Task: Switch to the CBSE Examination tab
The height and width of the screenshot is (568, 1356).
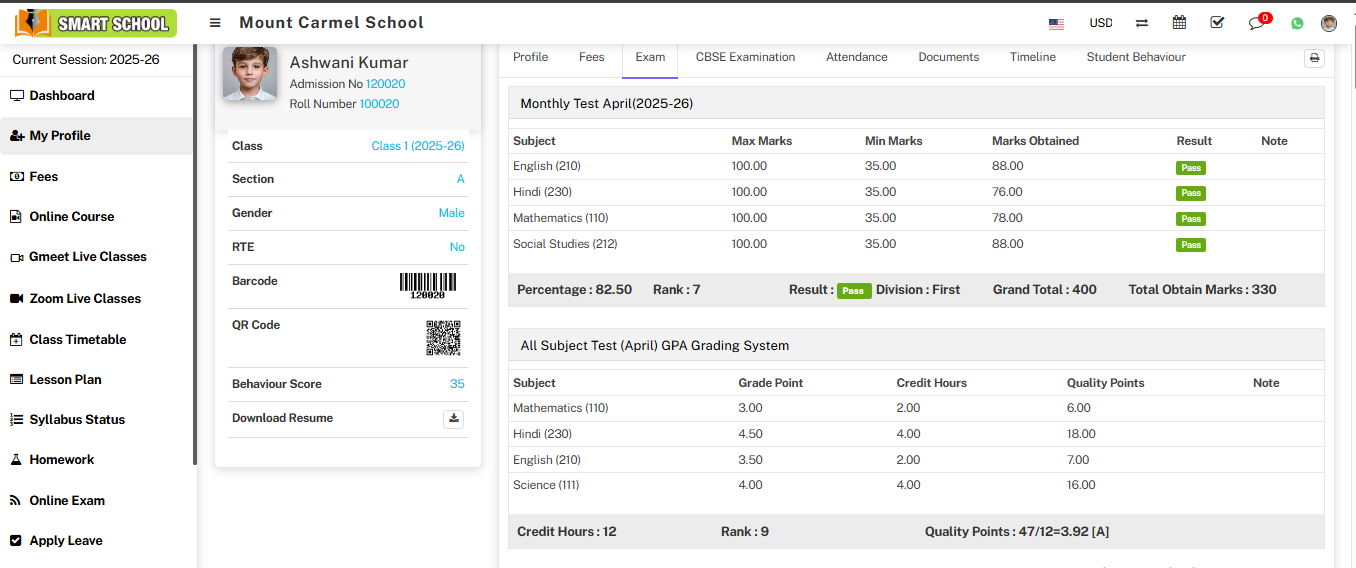Action: pos(745,57)
